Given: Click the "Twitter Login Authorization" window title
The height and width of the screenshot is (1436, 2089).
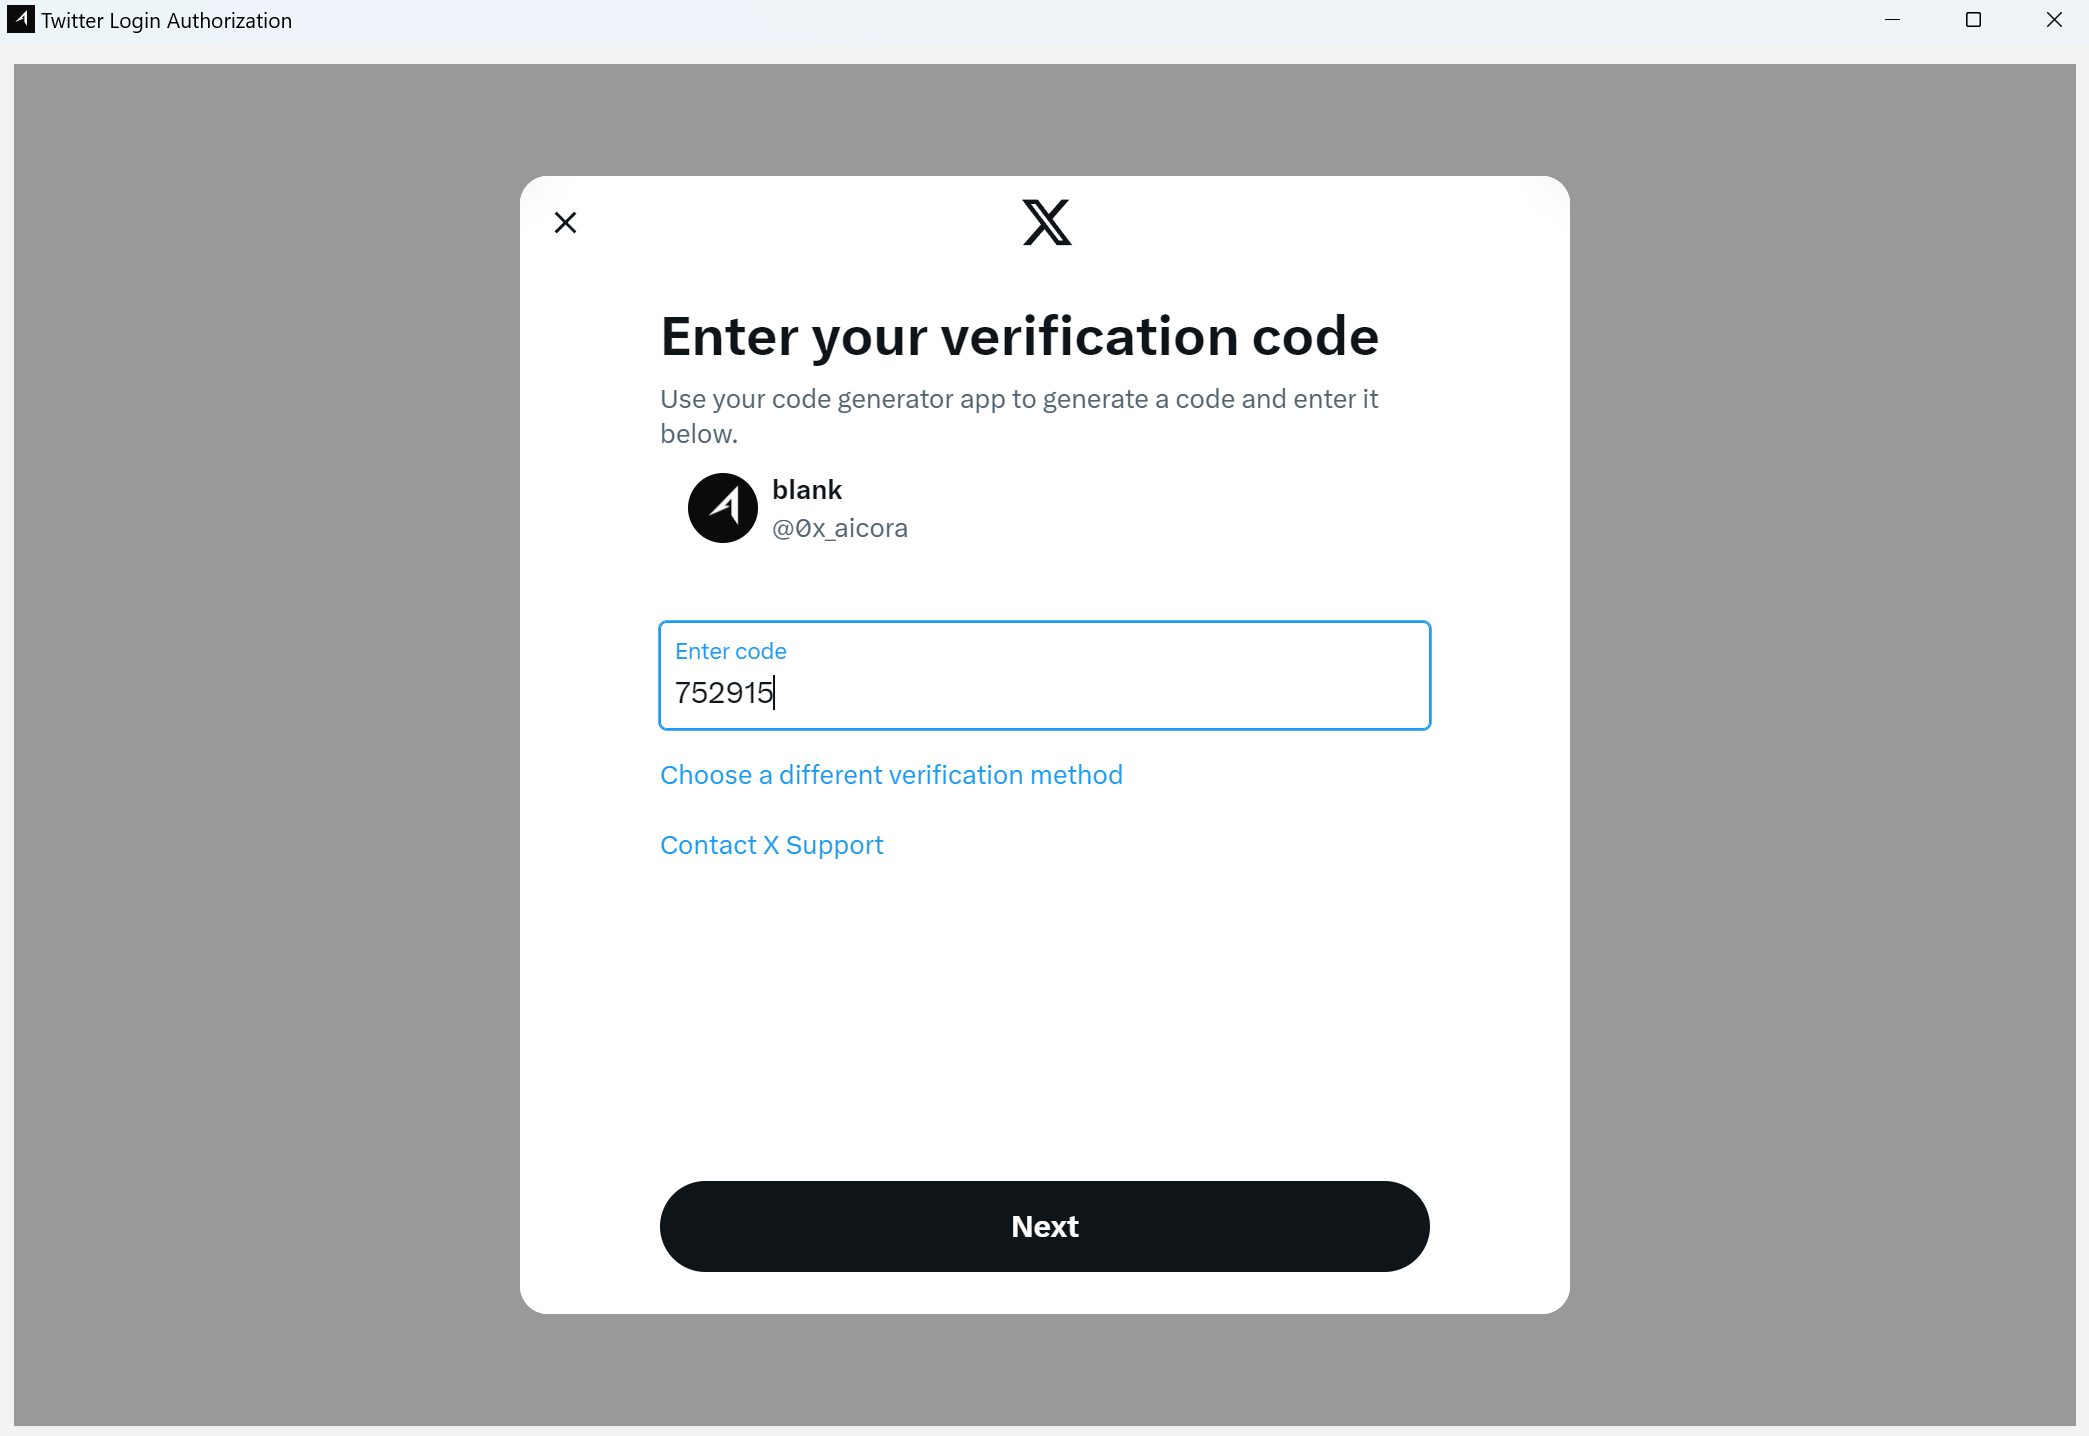Looking at the screenshot, I should point(167,21).
